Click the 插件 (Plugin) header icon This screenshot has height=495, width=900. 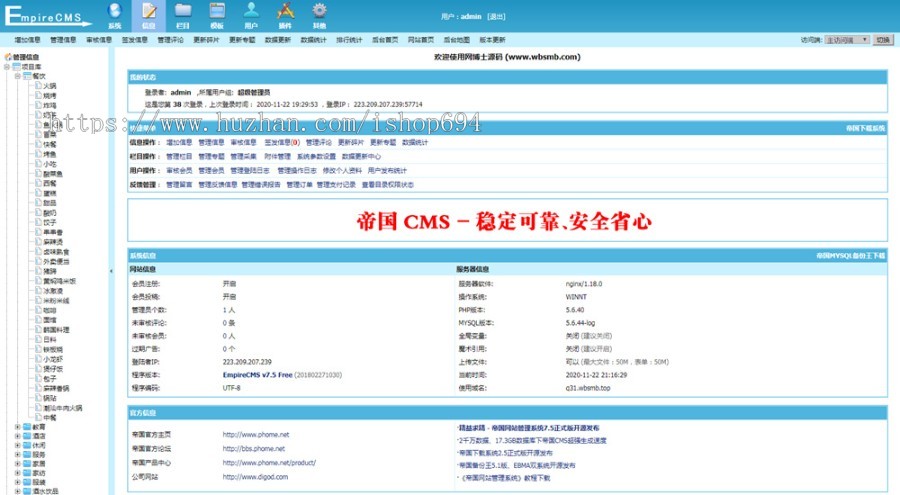[x=285, y=14]
